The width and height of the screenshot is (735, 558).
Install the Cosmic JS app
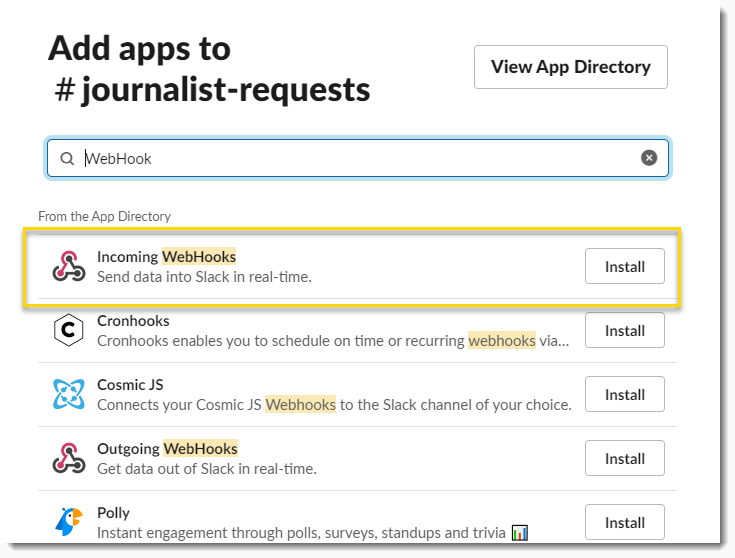(x=624, y=394)
